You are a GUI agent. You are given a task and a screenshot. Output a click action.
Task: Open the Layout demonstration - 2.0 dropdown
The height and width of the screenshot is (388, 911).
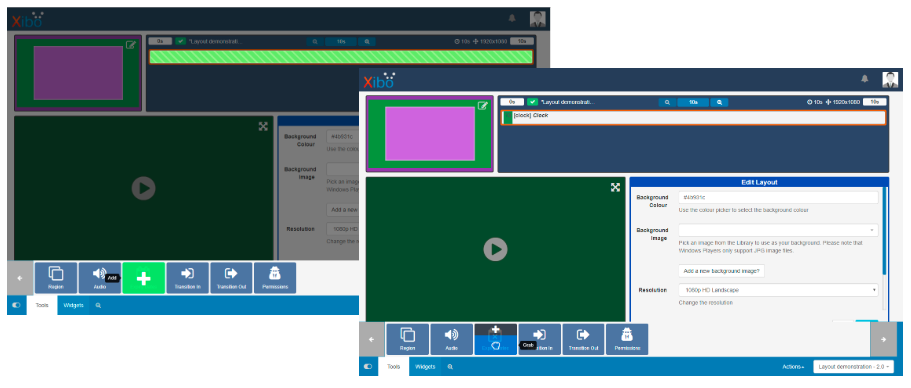point(853,367)
